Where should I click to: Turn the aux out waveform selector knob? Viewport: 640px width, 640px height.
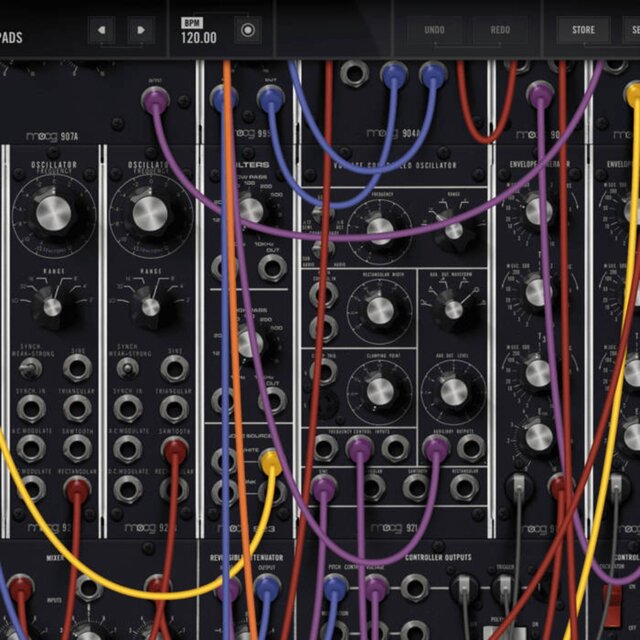453,309
